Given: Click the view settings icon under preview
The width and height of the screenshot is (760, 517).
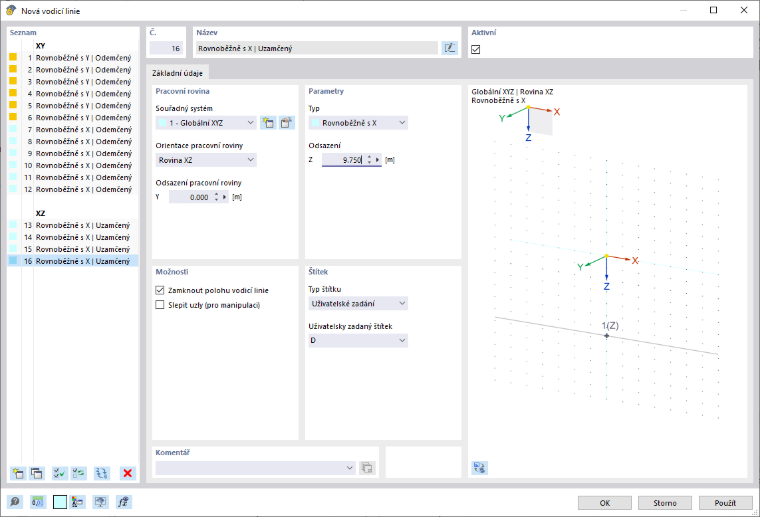Looking at the screenshot, I should 479,468.
